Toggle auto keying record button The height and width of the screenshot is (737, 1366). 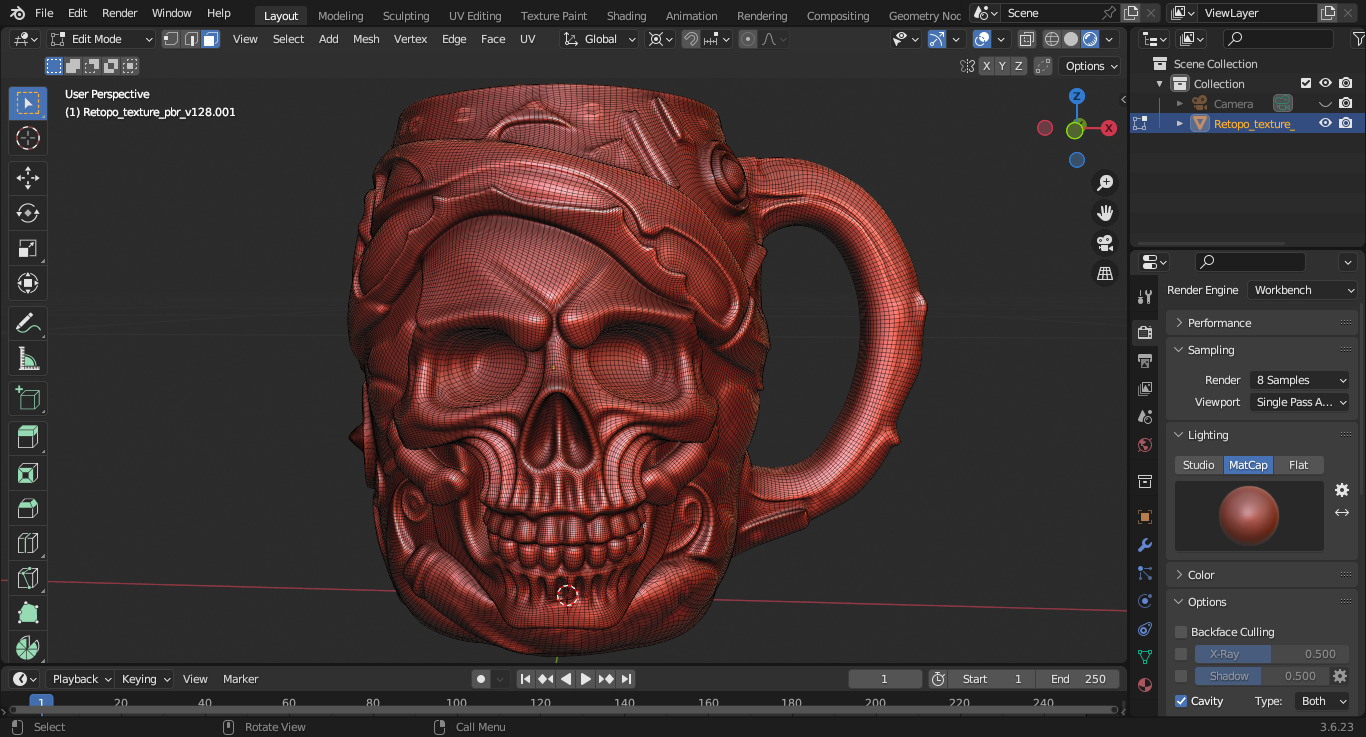(x=481, y=679)
